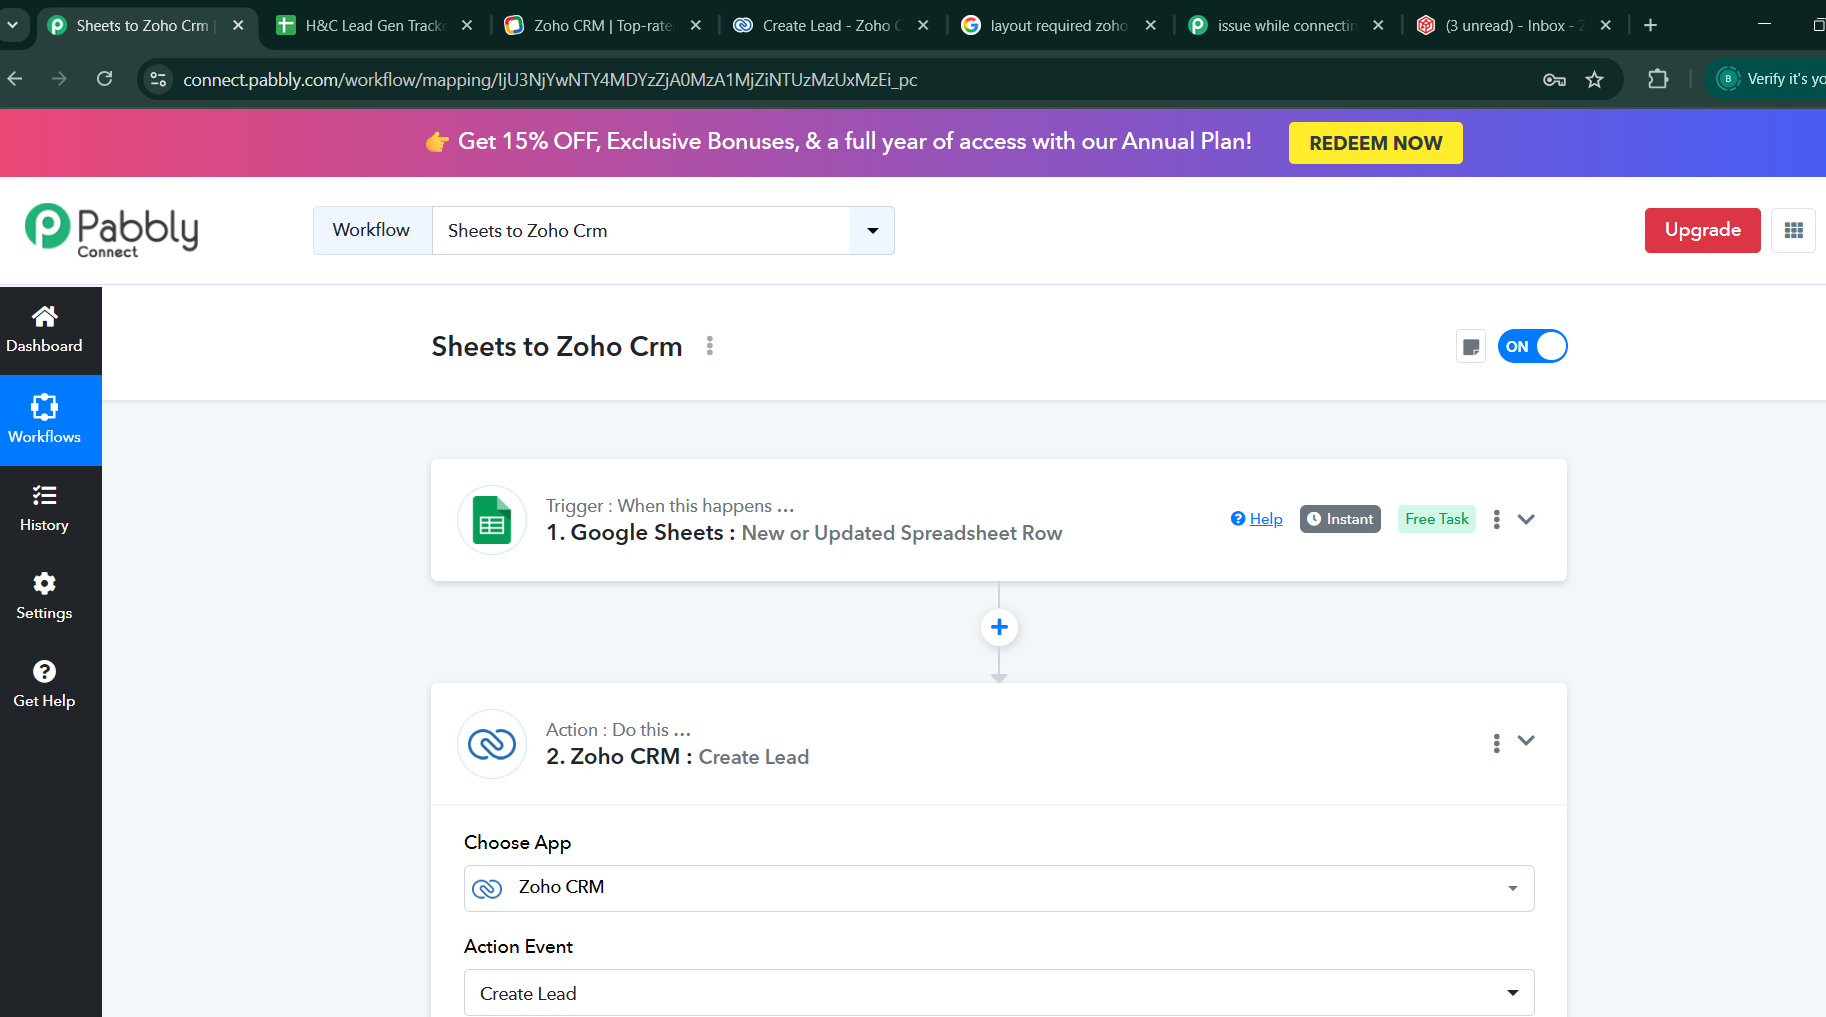Expand the Google Sheets trigger chevron

[x=1526, y=519]
